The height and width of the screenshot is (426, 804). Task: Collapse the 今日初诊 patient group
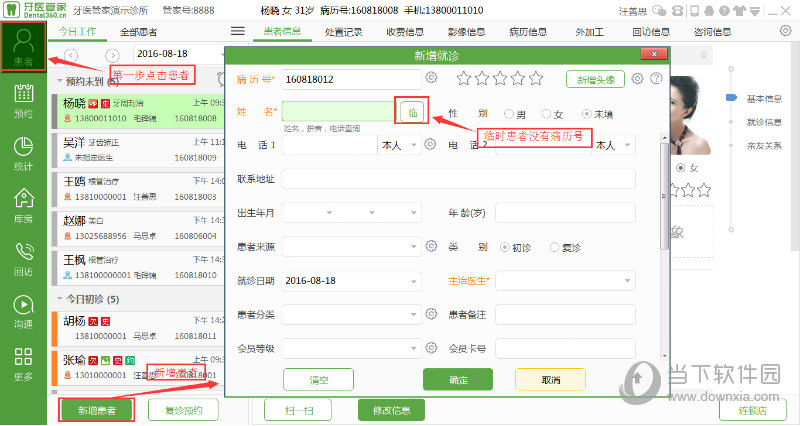(58, 299)
